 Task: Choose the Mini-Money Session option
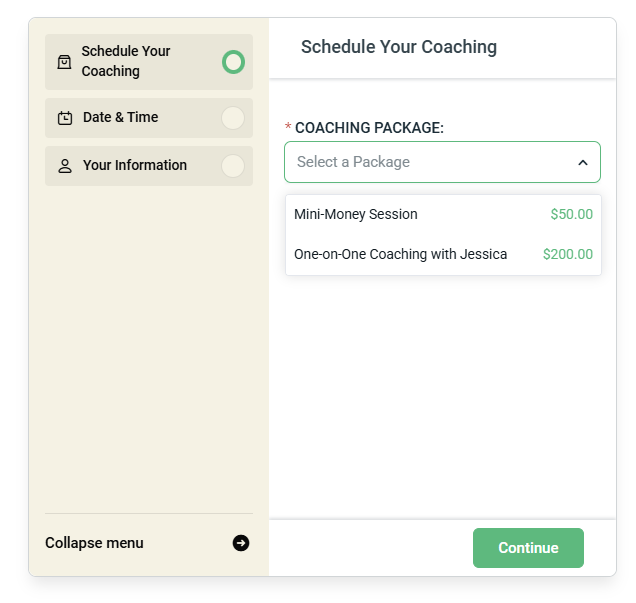[356, 214]
